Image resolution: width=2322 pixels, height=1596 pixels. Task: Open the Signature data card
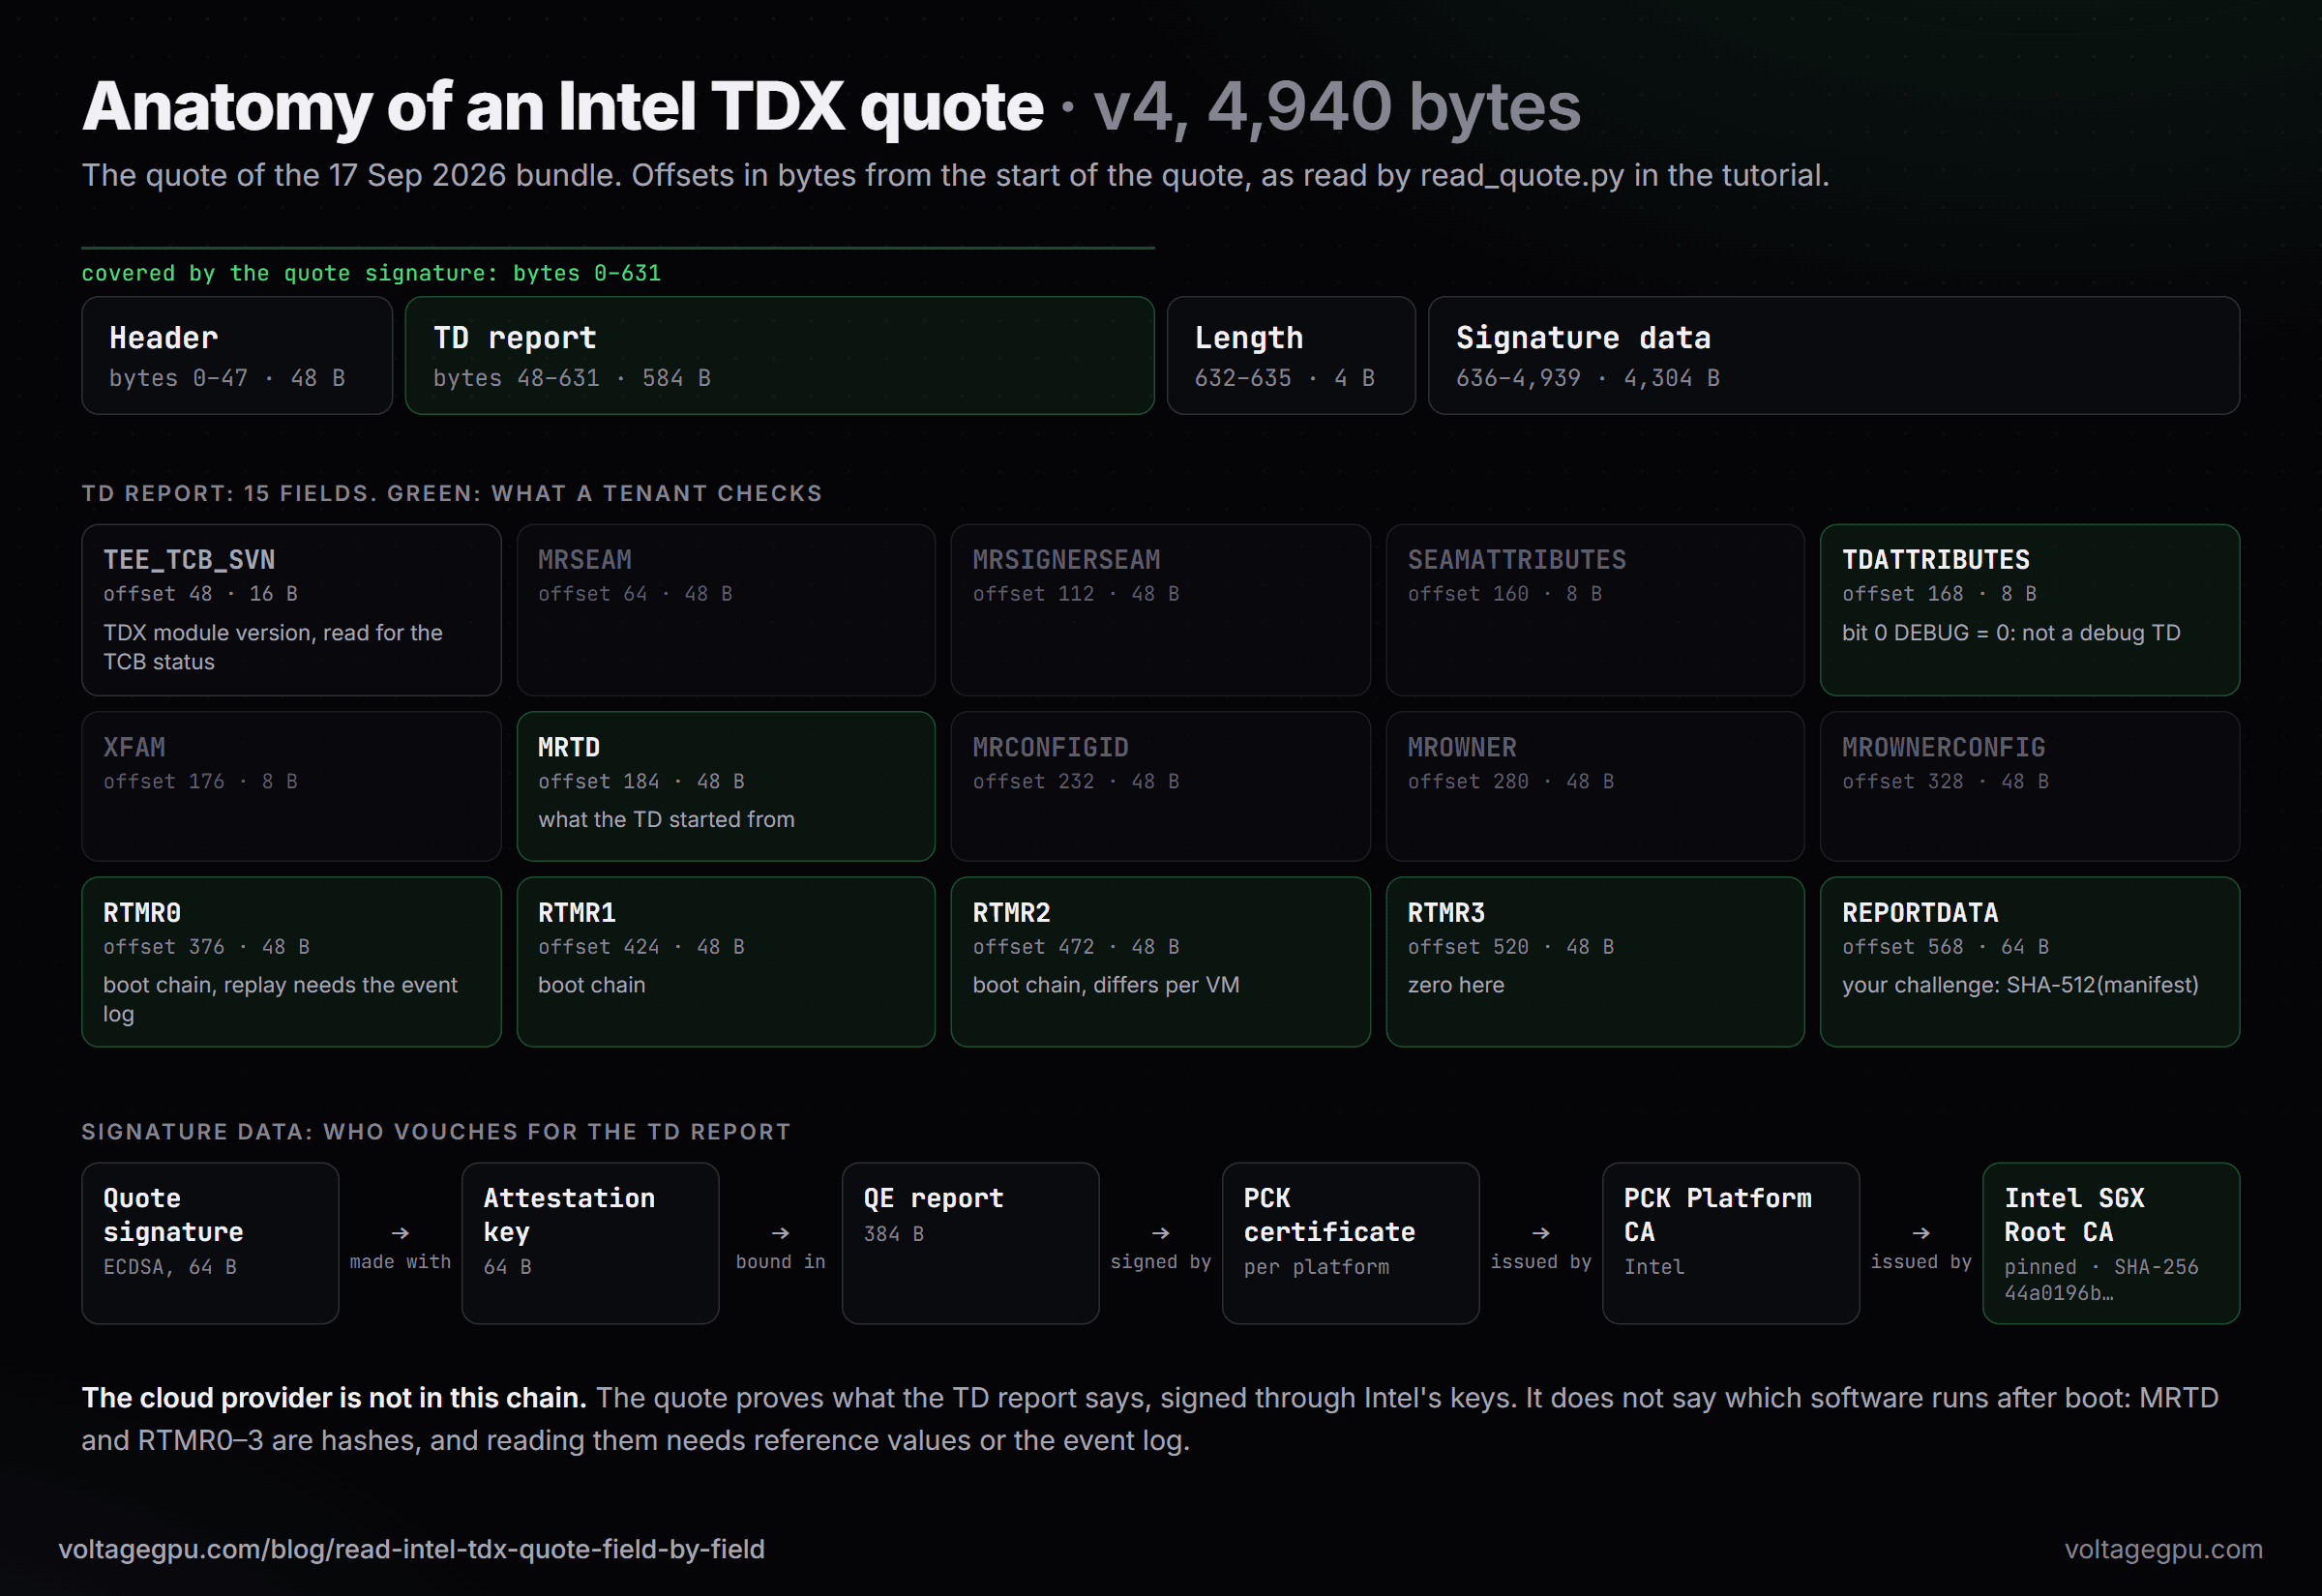[1833, 355]
